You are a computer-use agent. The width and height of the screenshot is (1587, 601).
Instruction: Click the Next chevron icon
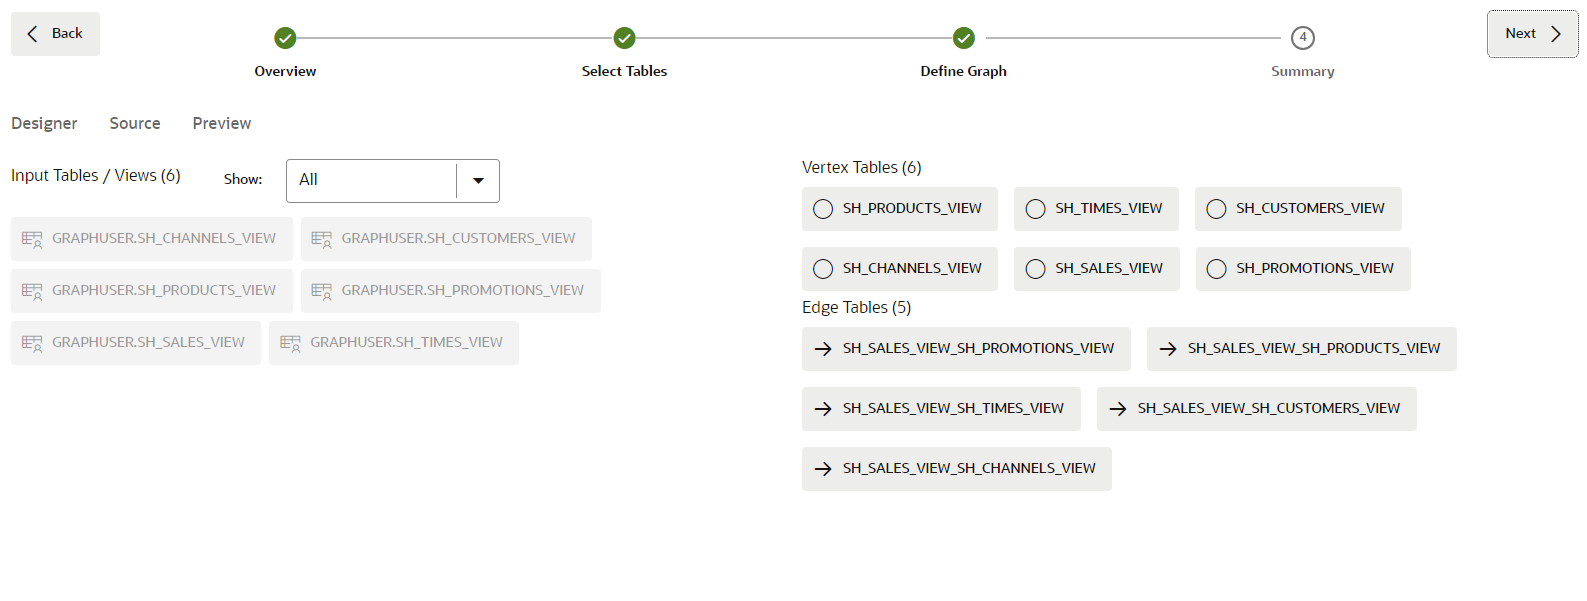tap(1556, 34)
